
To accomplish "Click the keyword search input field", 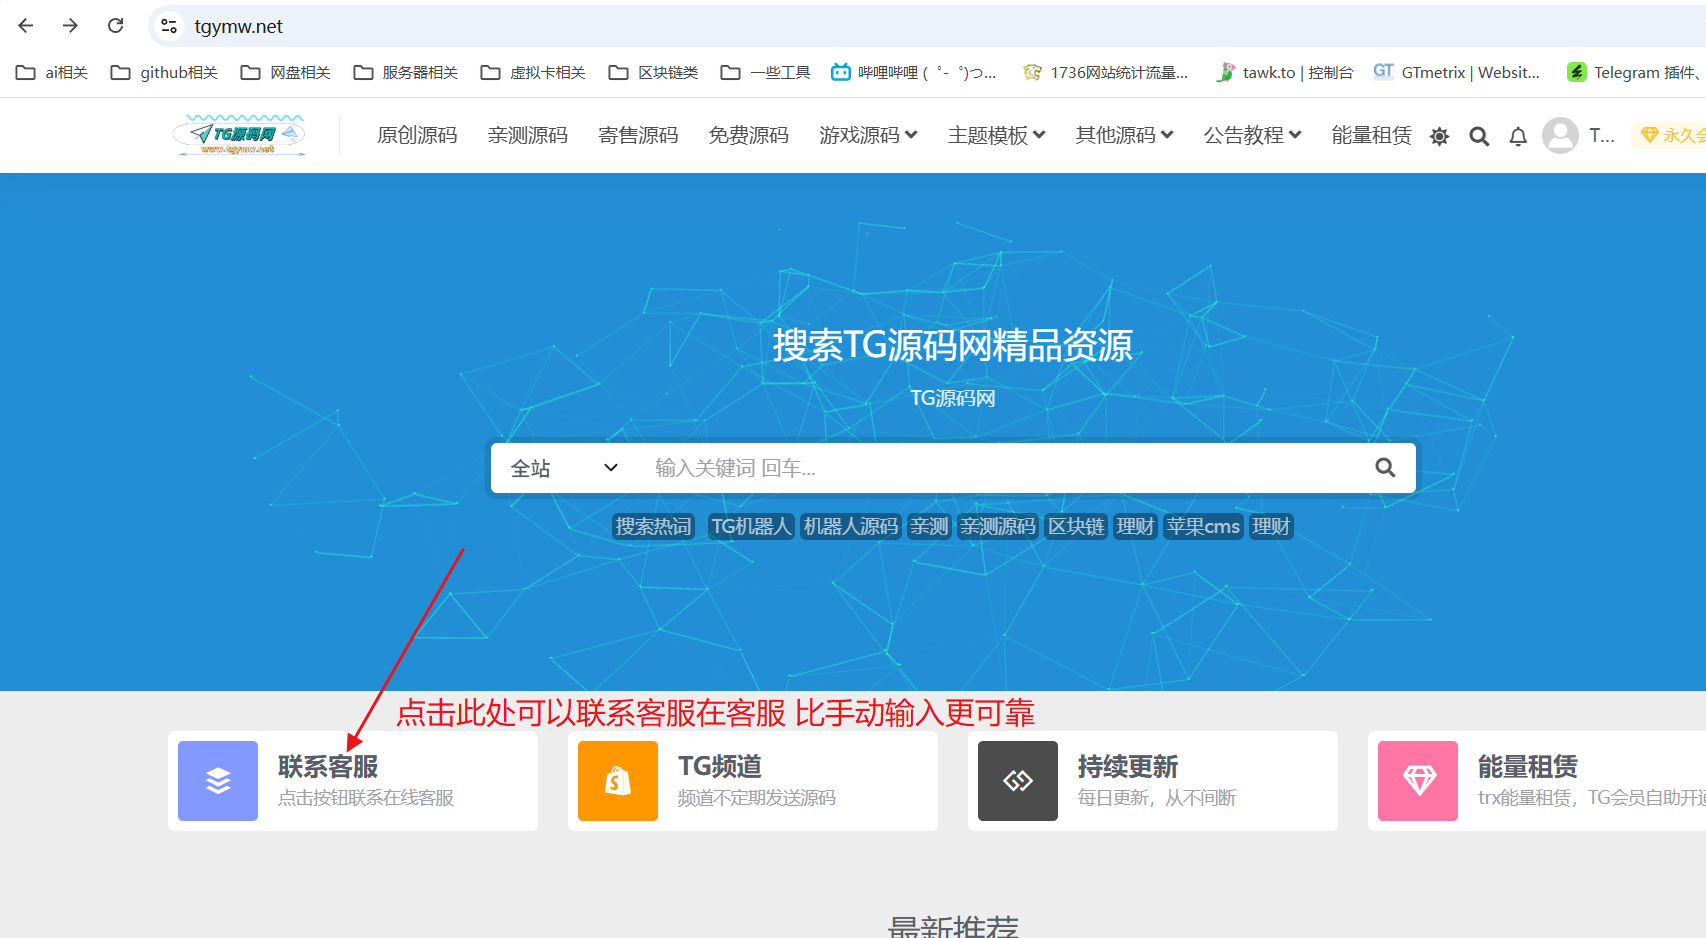I will (x=1000, y=468).
